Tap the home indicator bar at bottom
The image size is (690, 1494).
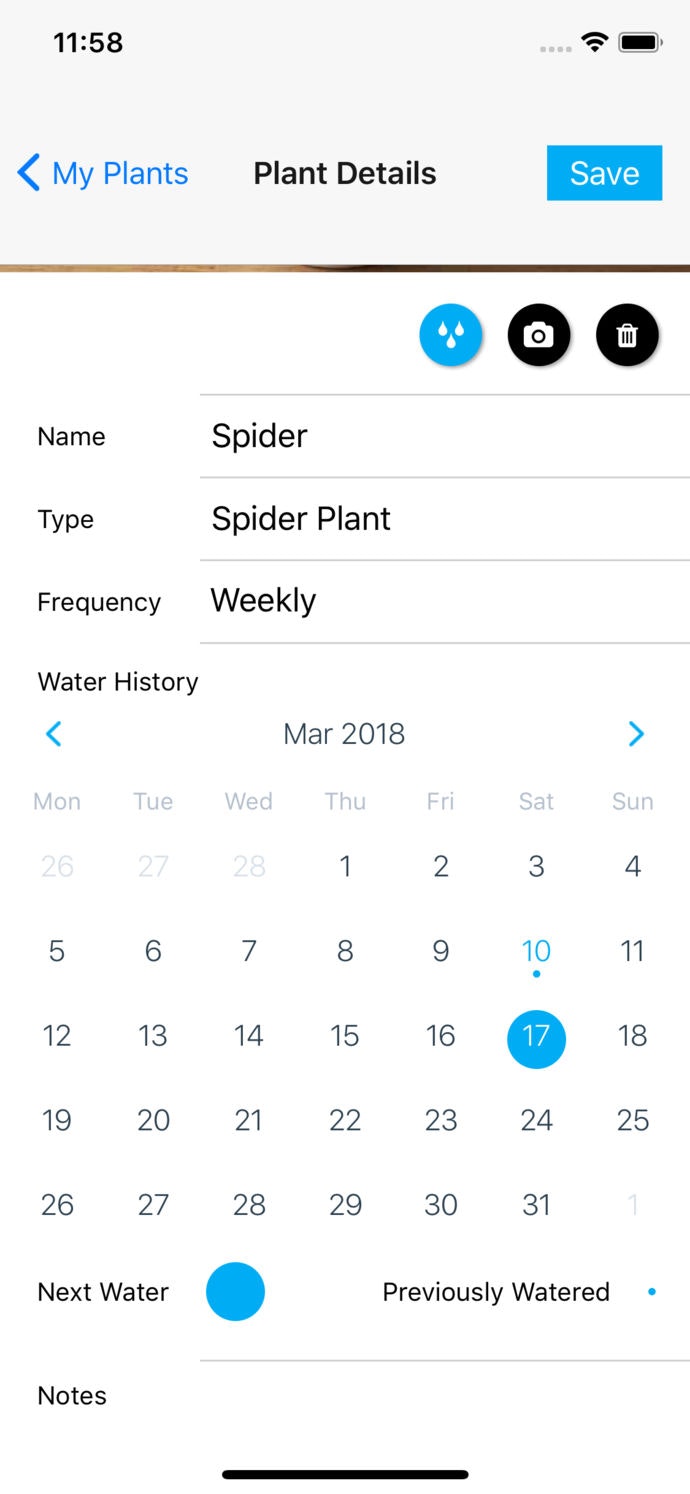pyautogui.click(x=345, y=1474)
